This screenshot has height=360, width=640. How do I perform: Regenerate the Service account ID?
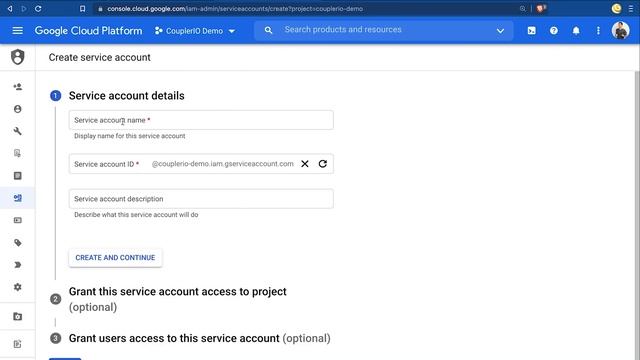click(x=322, y=164)
